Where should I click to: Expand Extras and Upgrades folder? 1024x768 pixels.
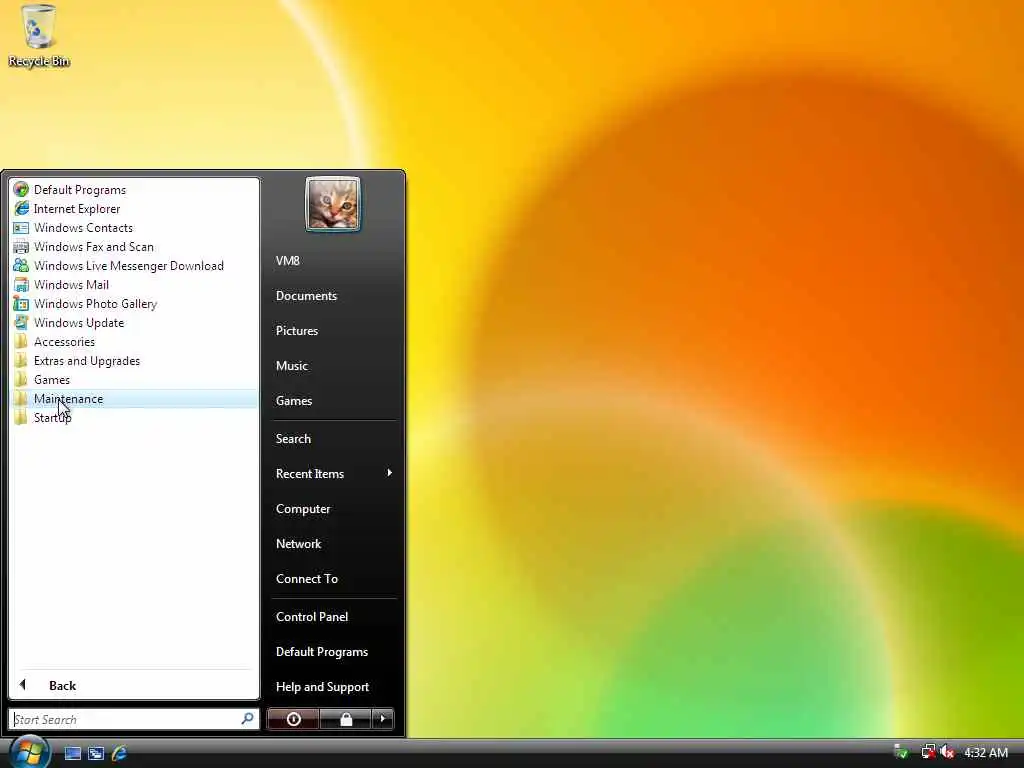pyautogui.click(x=135, y=360)
